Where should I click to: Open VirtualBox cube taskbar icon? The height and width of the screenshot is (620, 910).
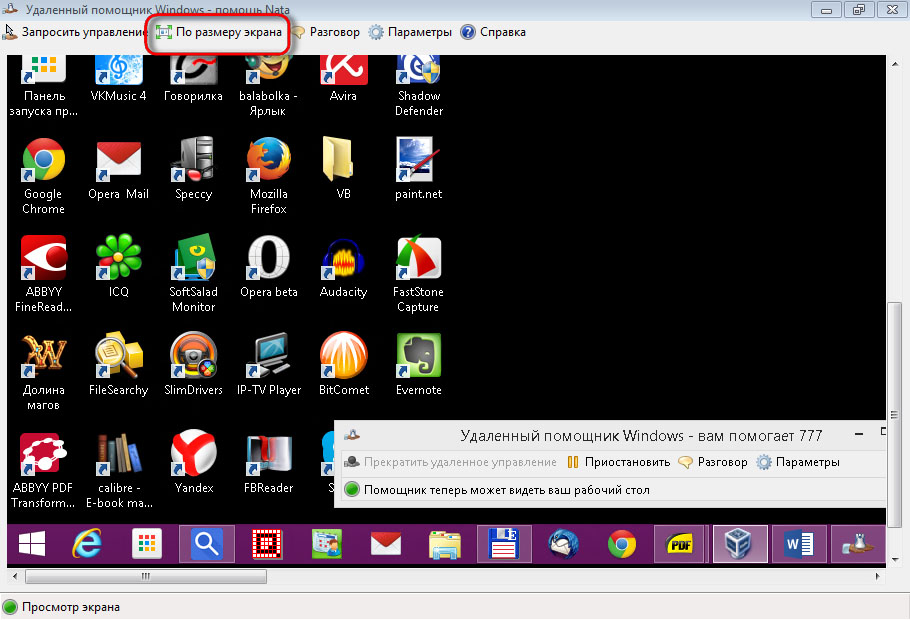click(x=739, y=545)
